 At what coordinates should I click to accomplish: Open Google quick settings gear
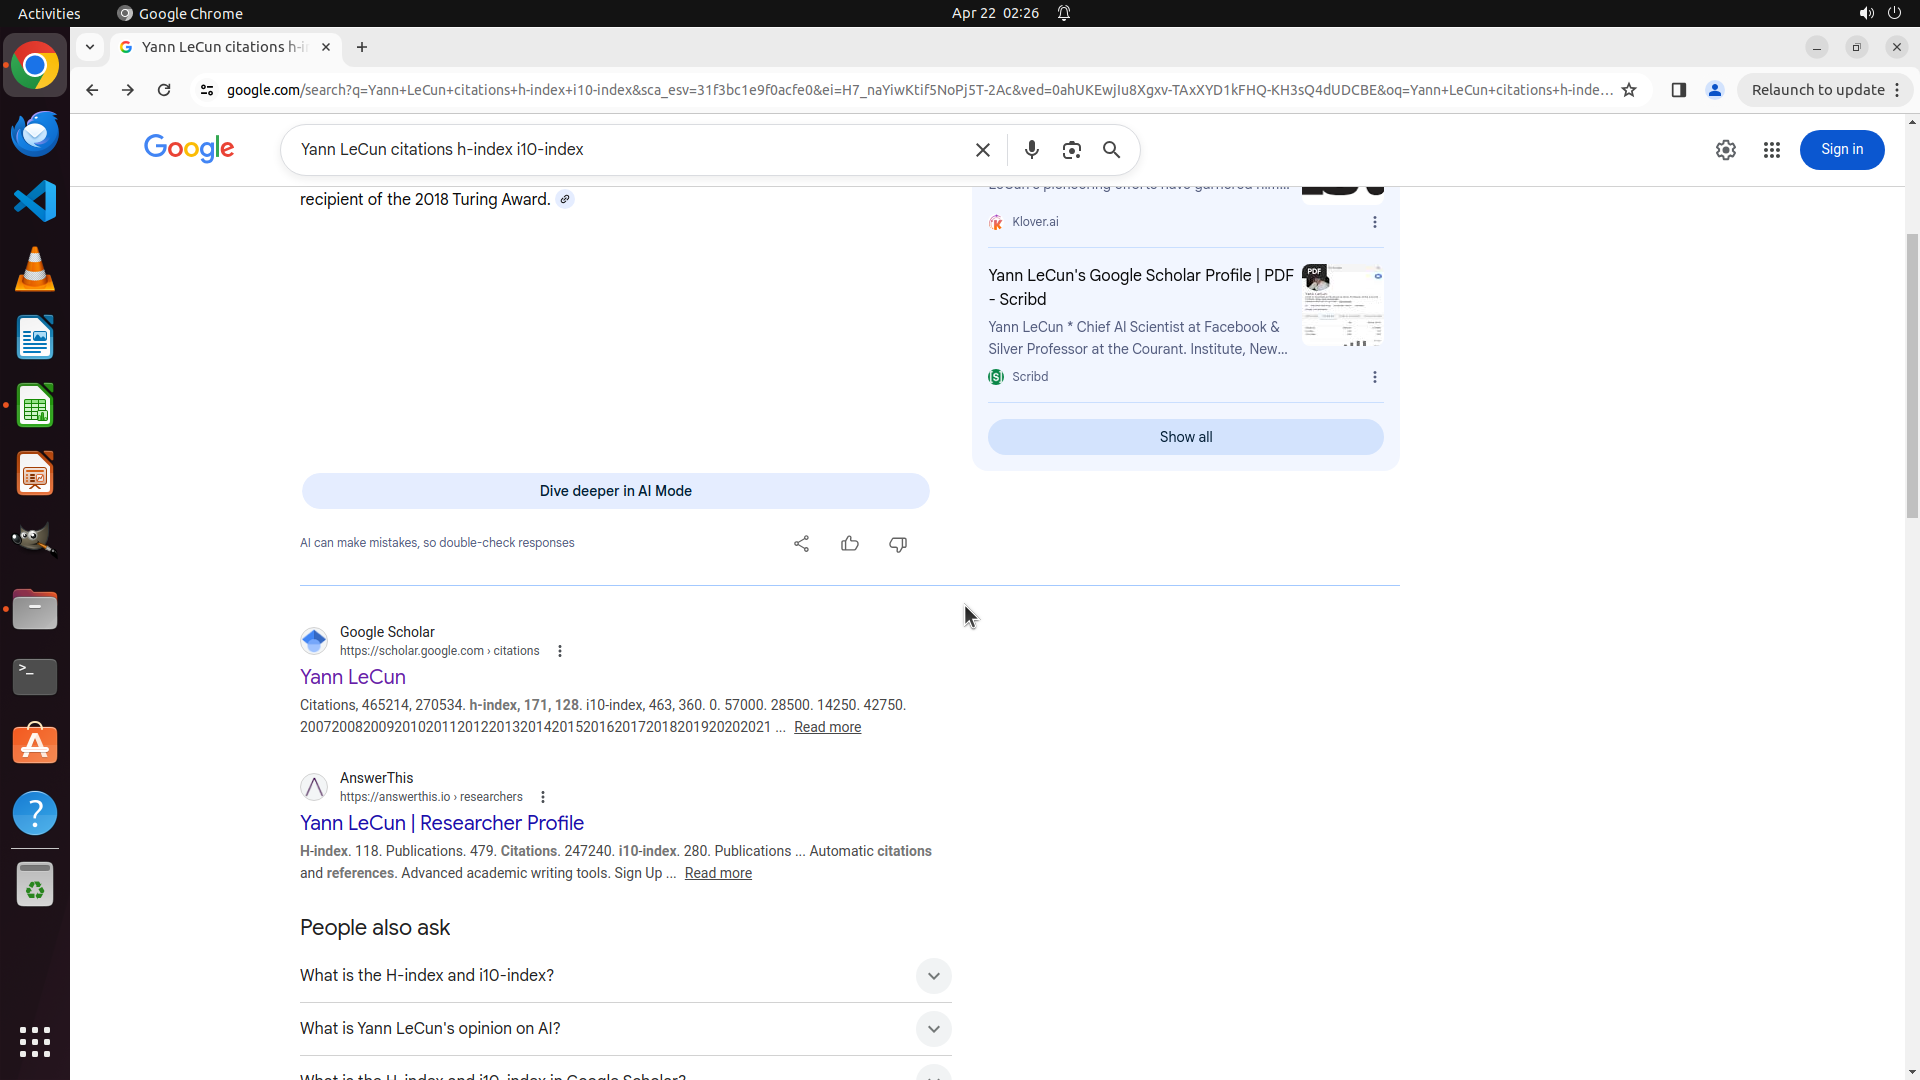(x=1725, y=150)
